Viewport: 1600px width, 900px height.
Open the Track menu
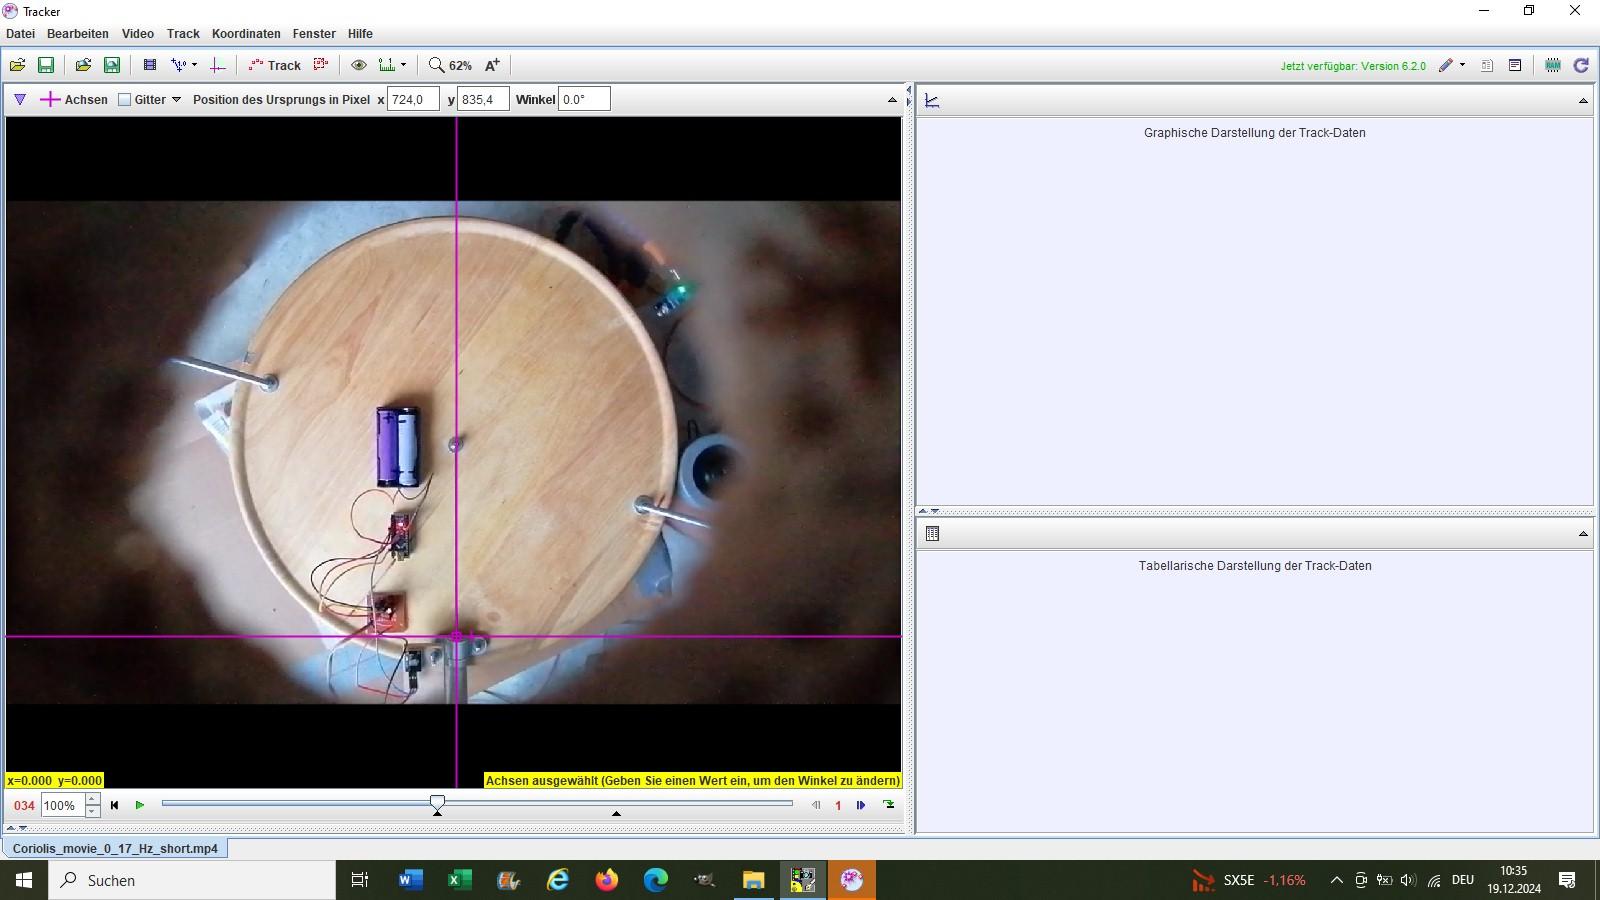pos(183,34)
